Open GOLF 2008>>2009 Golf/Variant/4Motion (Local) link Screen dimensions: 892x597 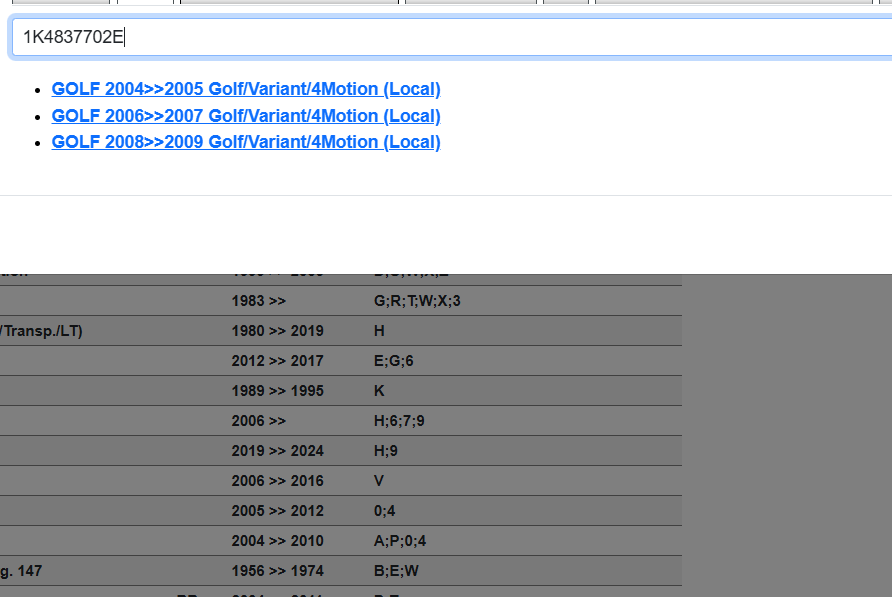click(246, 142)
